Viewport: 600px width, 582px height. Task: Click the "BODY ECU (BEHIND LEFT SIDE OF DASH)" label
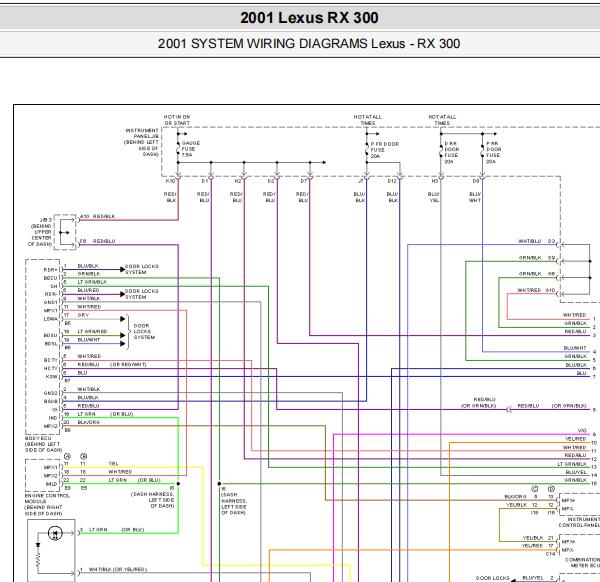tap(44, 444)
